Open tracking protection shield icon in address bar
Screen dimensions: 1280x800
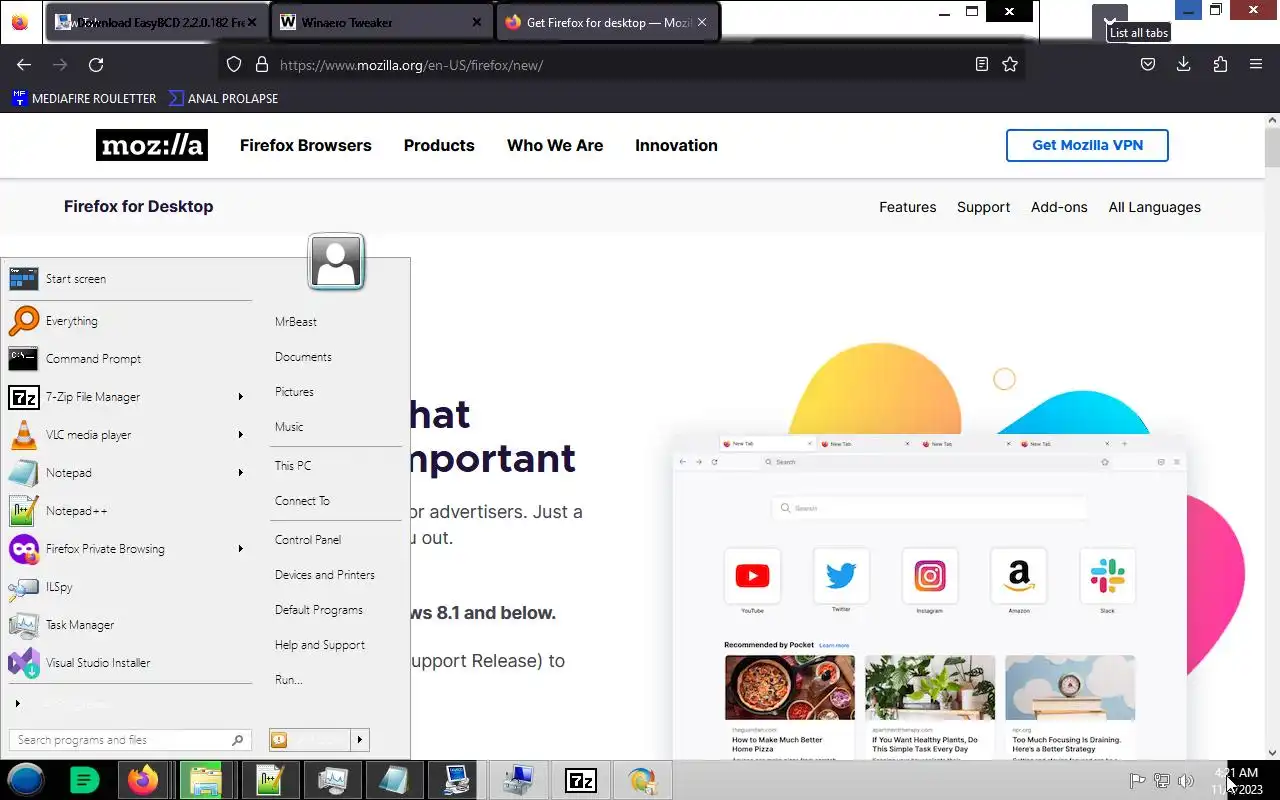pyautogui.click(x=234, y=64)
